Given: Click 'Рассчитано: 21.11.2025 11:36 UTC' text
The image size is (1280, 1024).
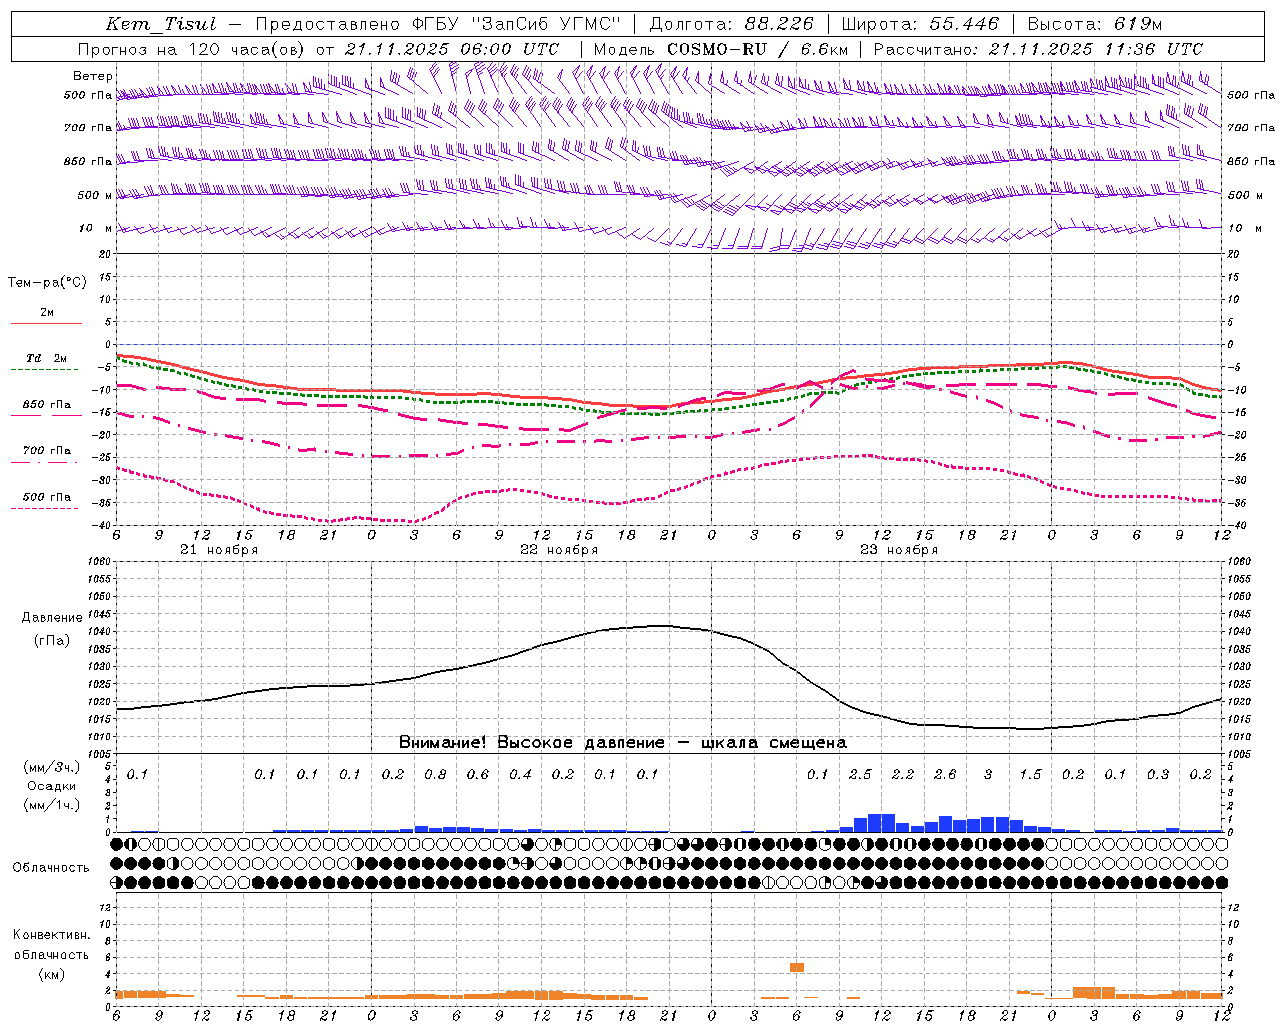Looking at the screenshot, I should tap(1039, 49).
